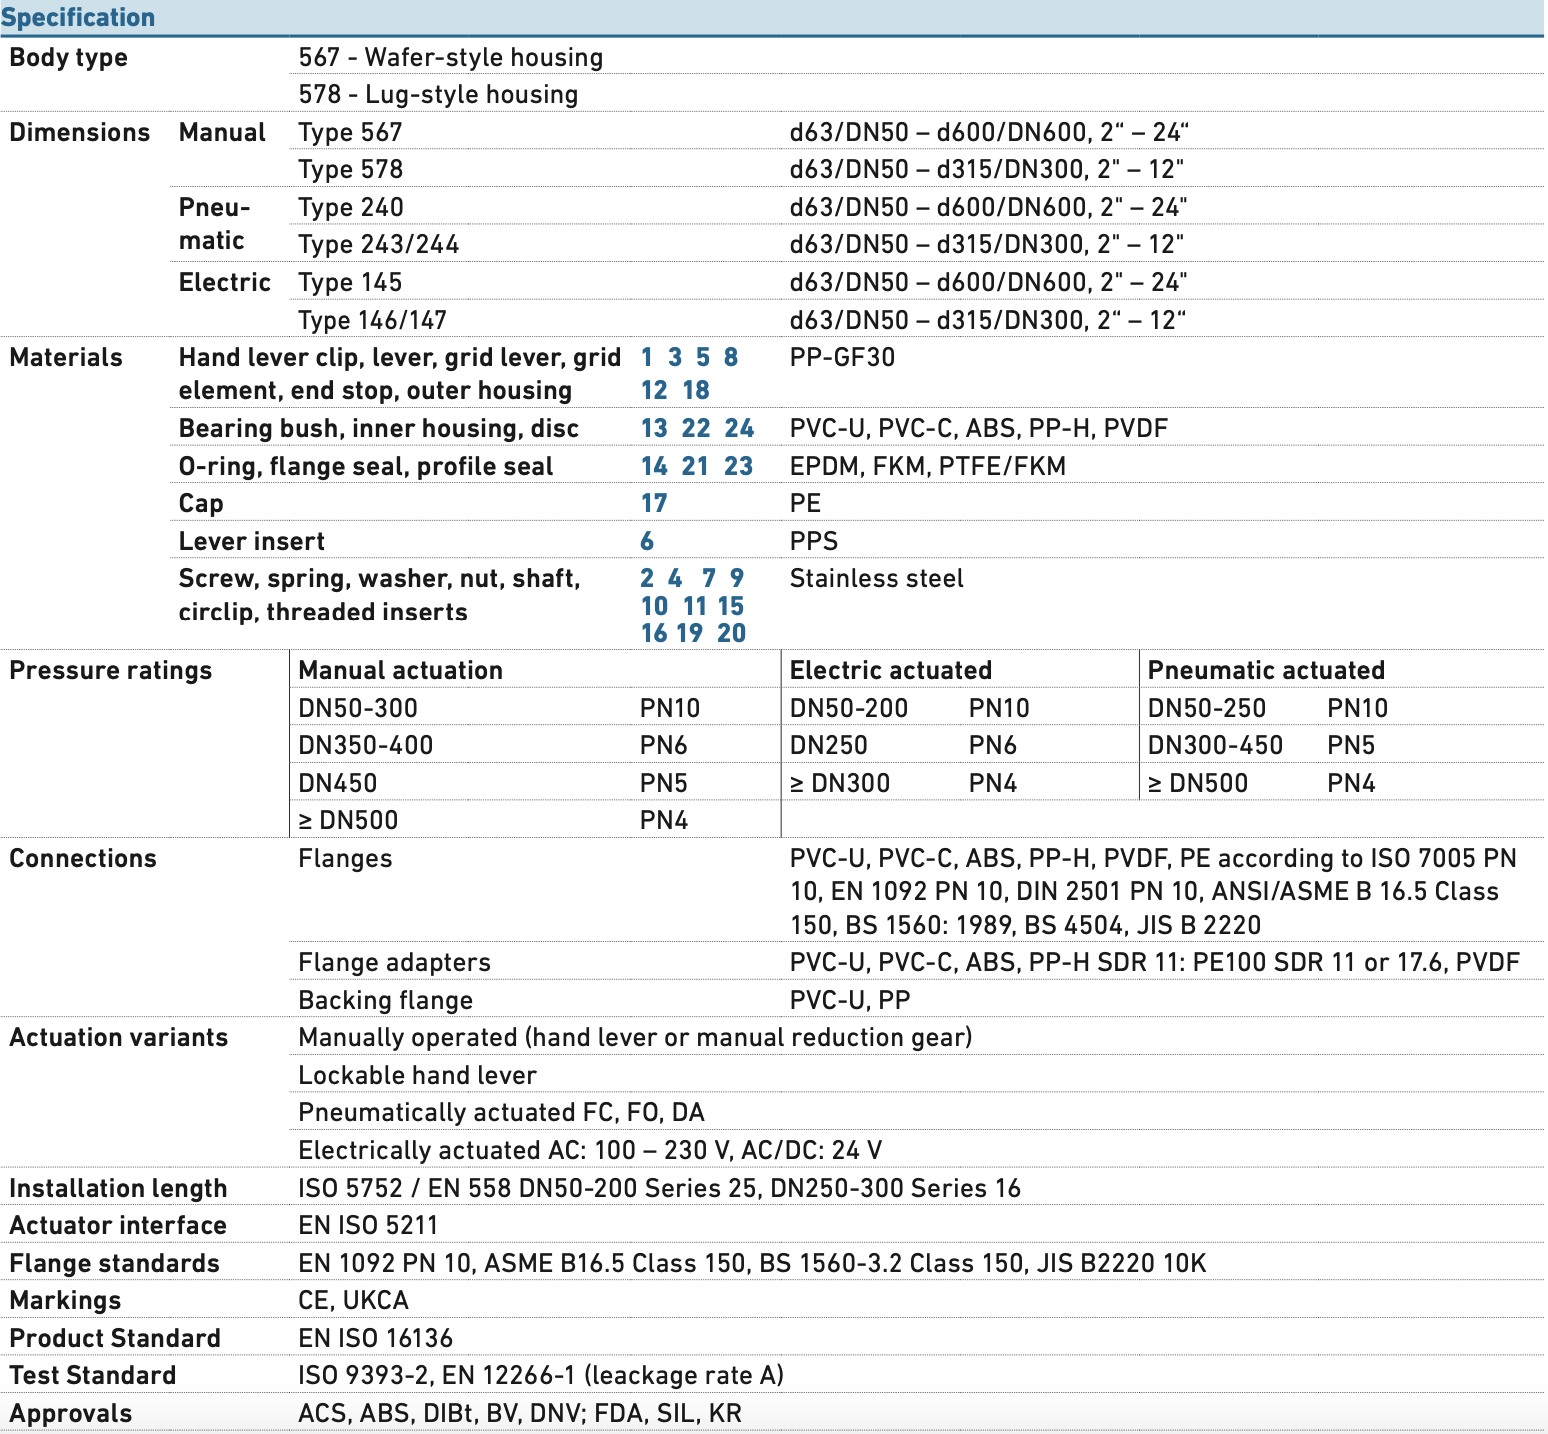Click 'DN250' electric pressure cell
1548x1434 pixels.
point(829,745)
